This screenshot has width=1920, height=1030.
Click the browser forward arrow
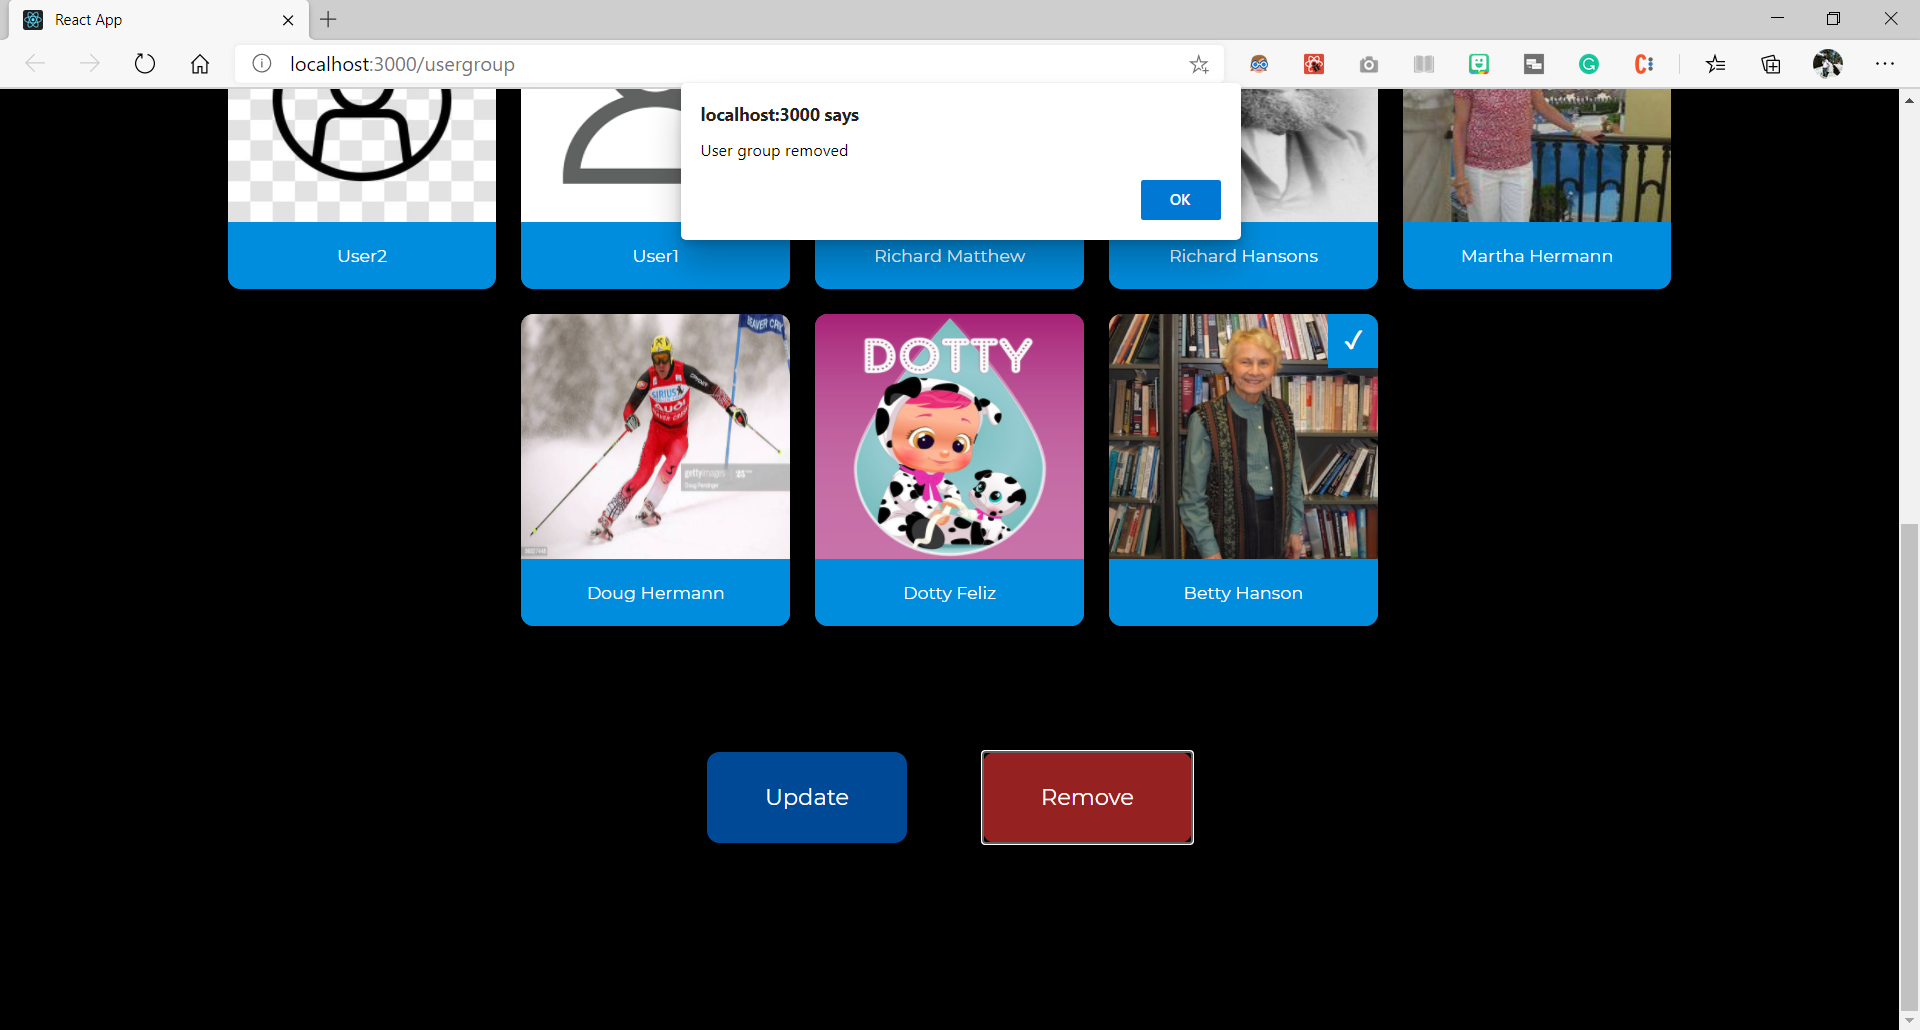[90, 64]
